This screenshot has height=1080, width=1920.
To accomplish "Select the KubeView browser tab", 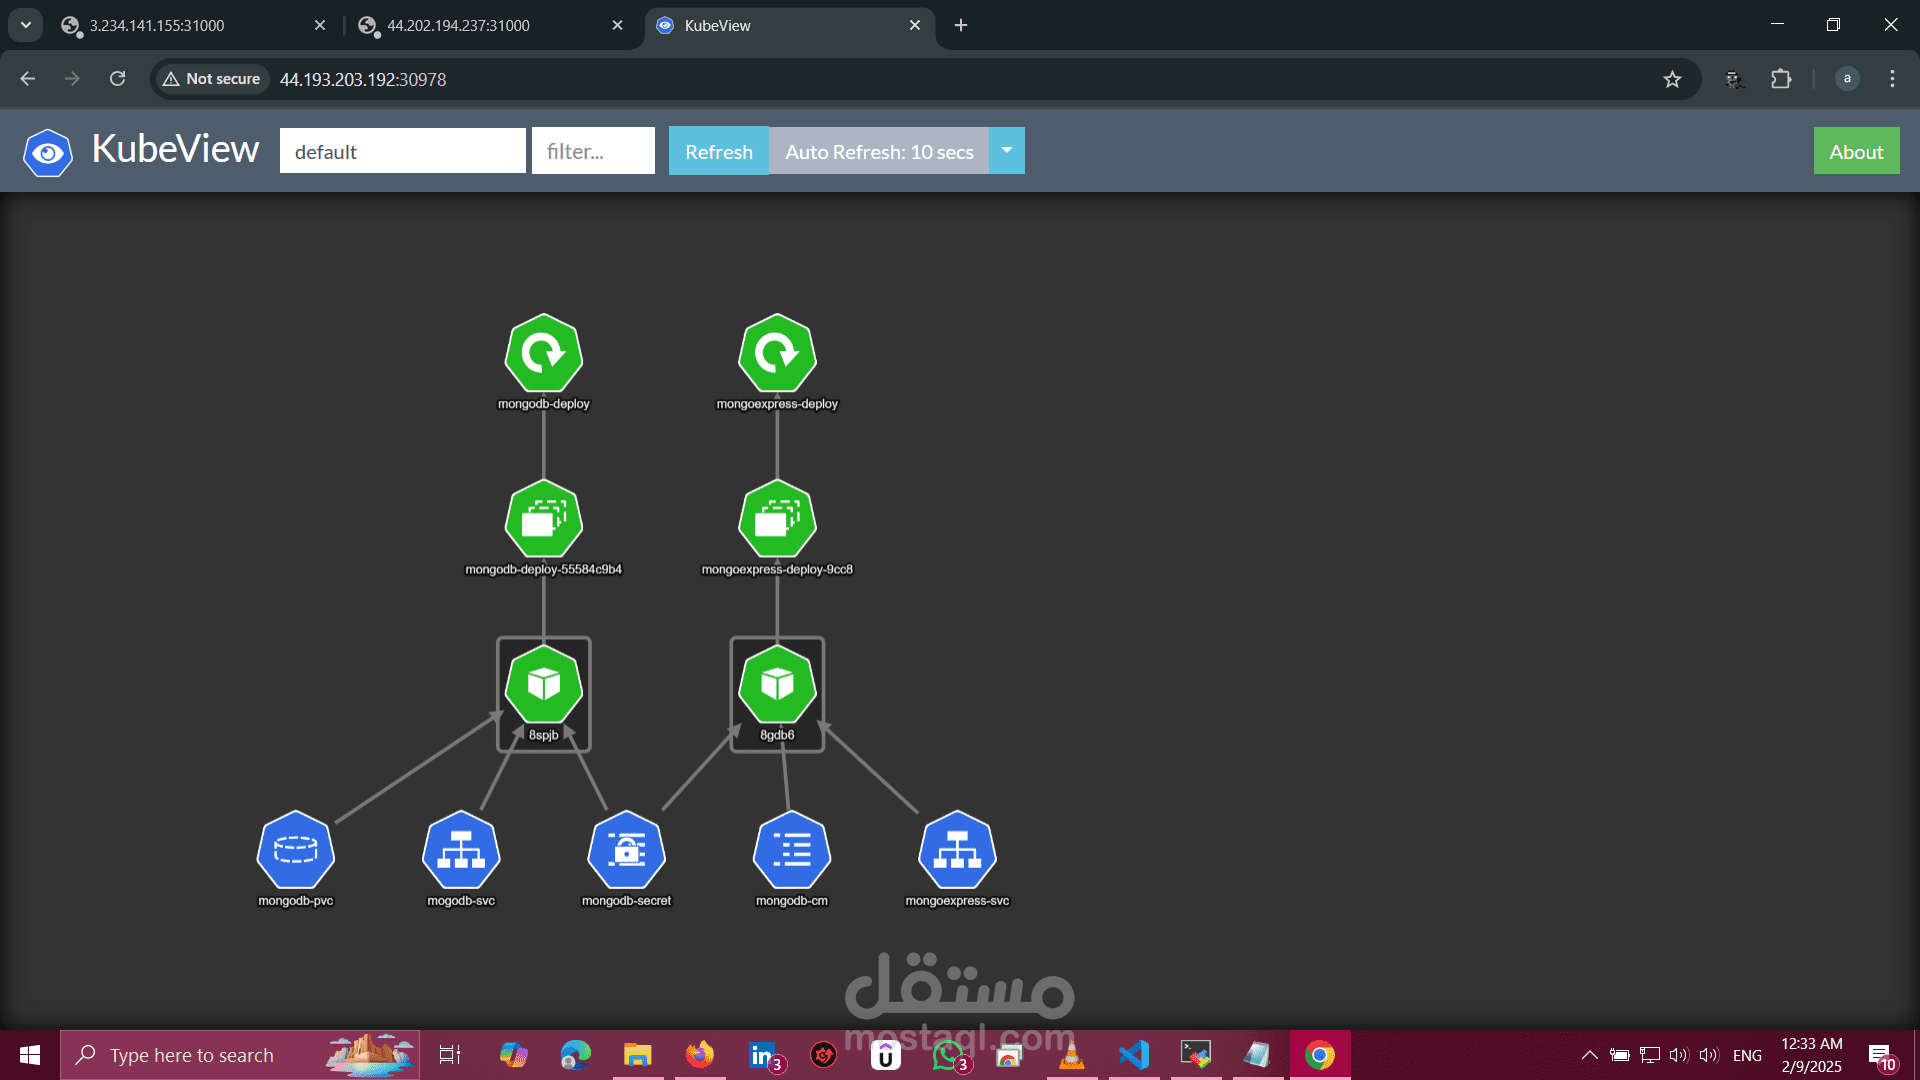I will (x=790, y=26).
